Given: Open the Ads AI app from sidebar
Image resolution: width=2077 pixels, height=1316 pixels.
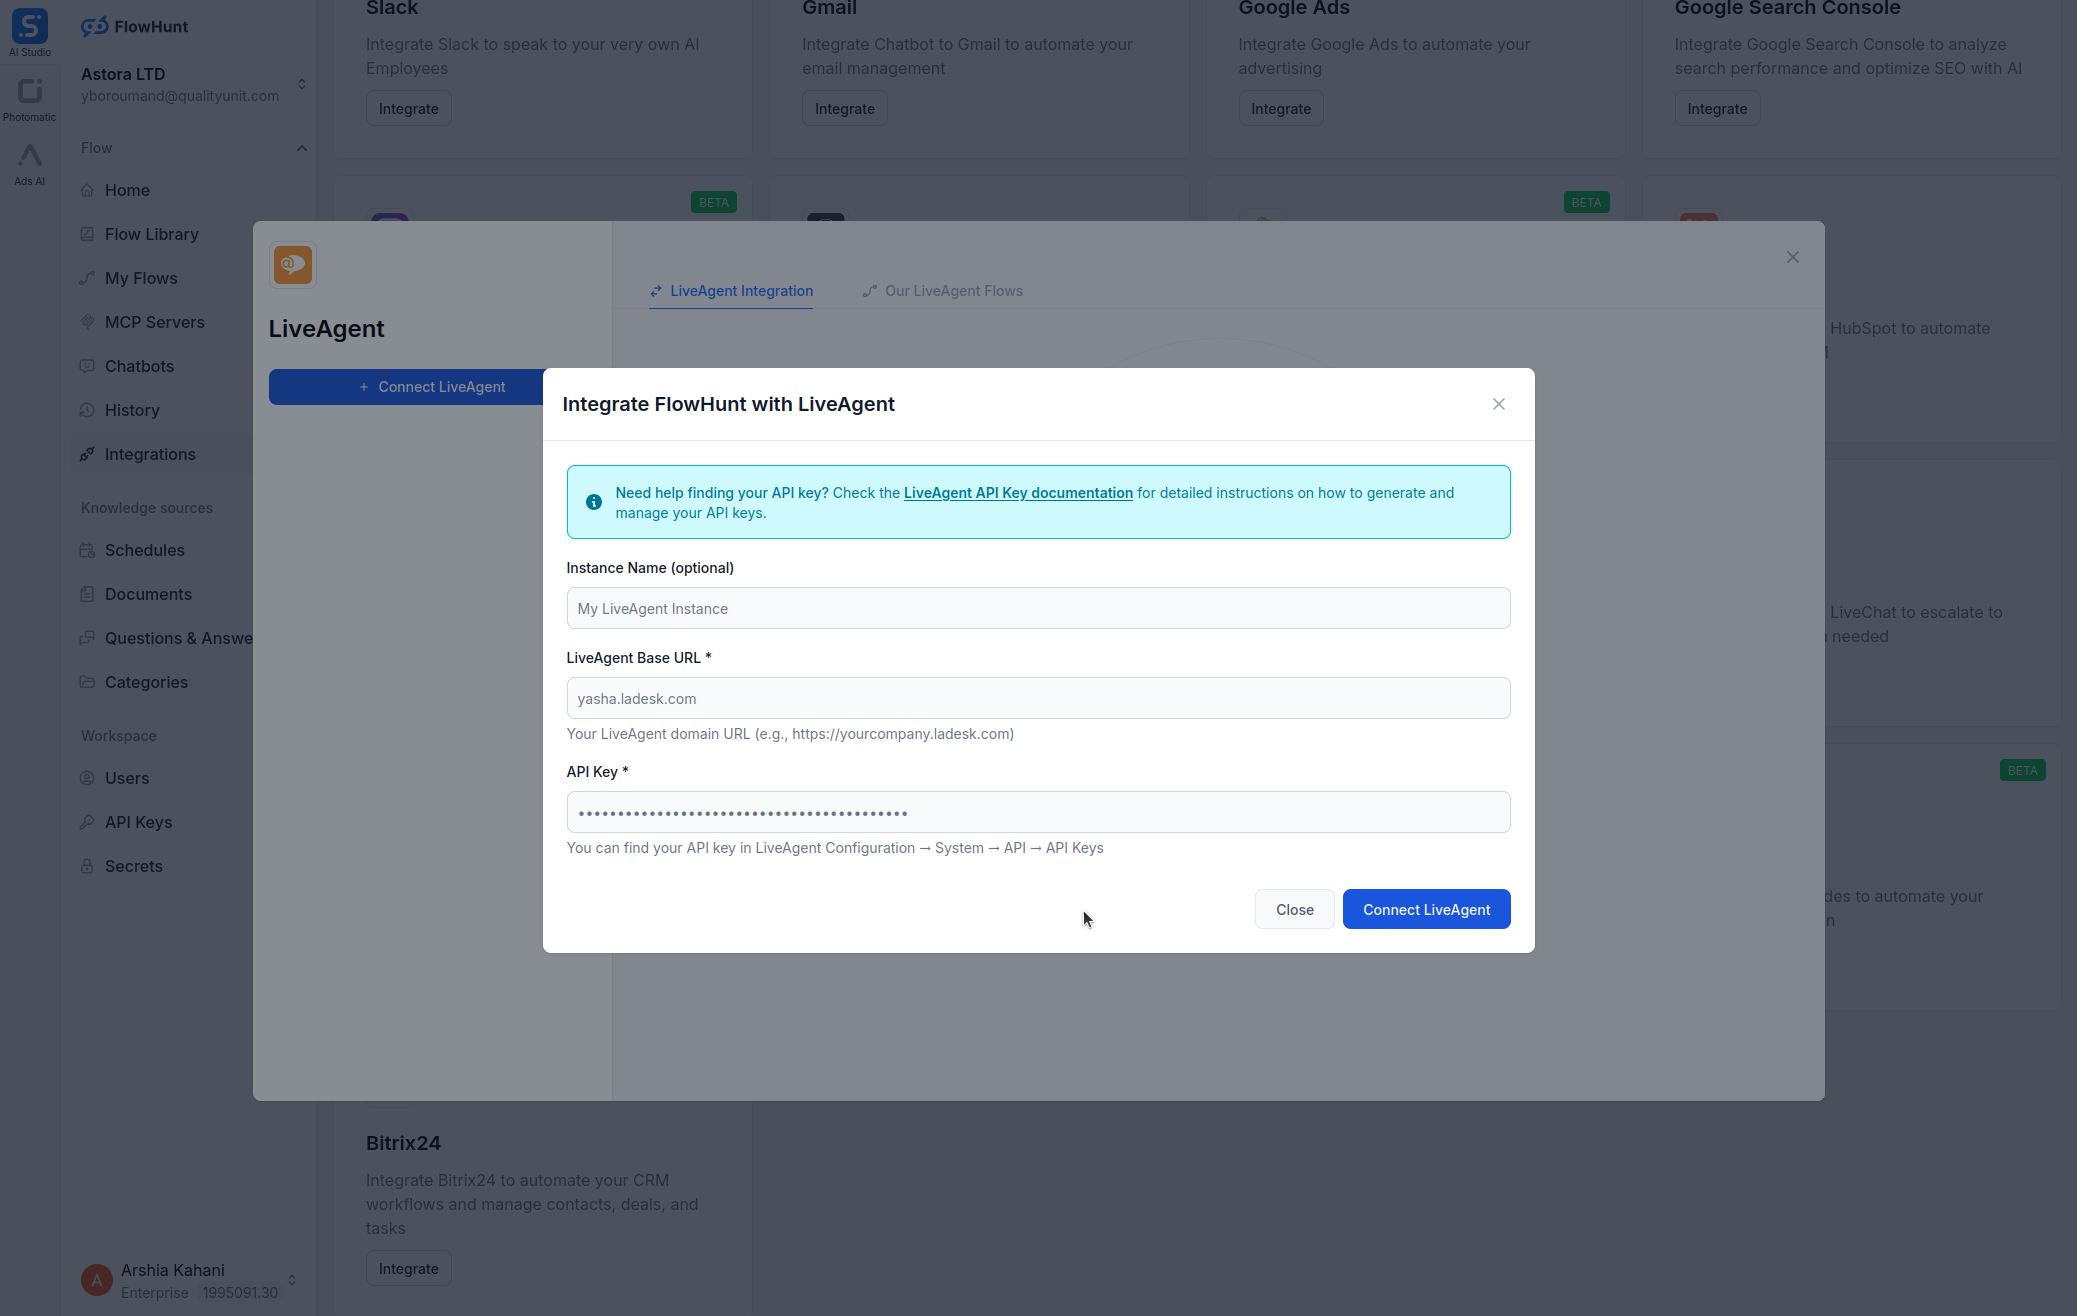Looking at the screenshot, I should tap(29, 162).
